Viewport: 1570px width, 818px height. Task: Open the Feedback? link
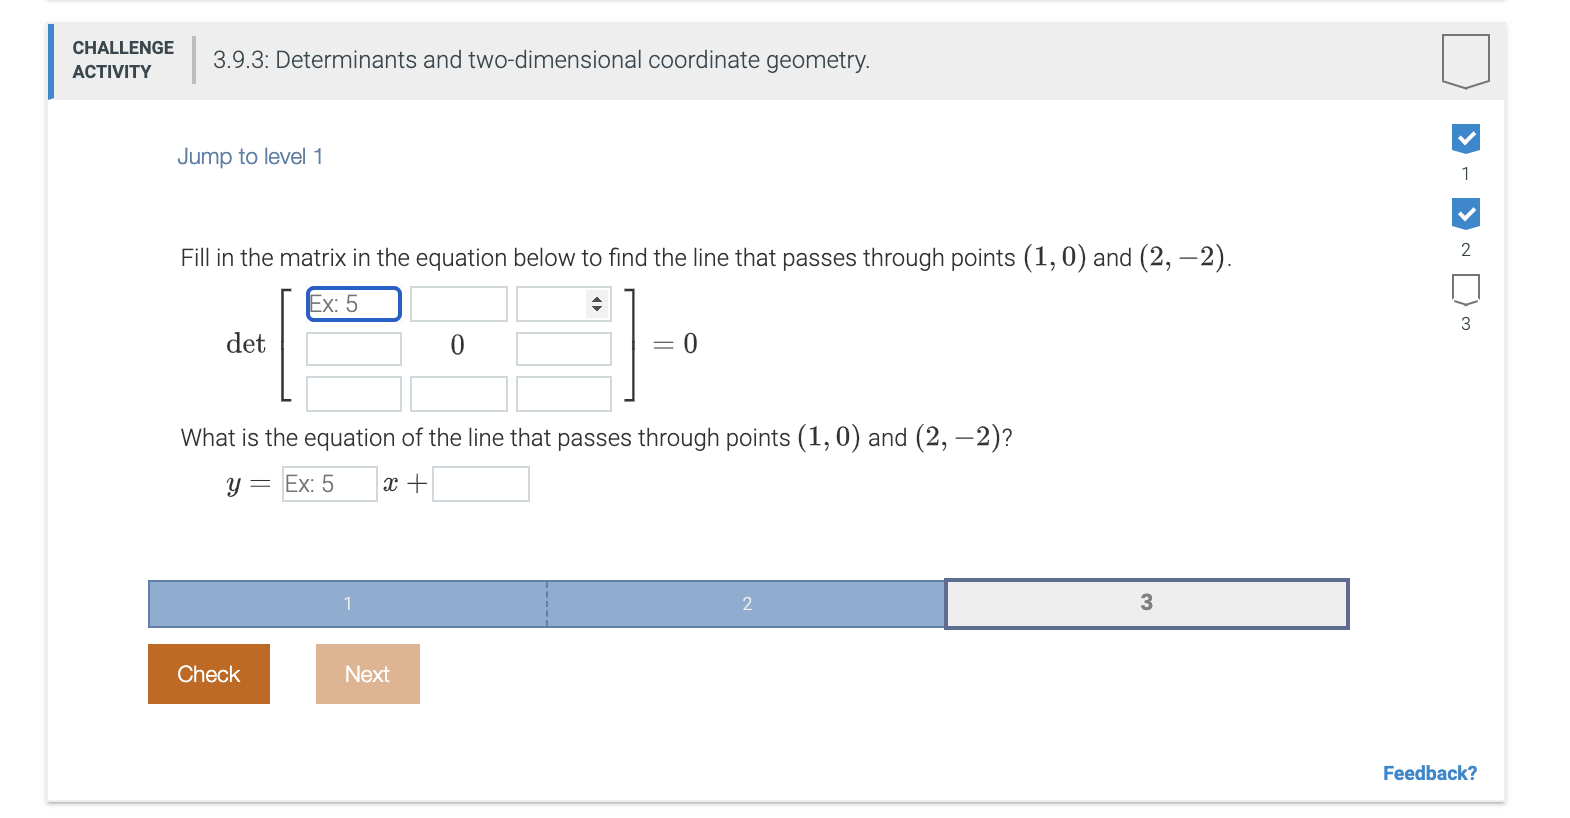1430,773
